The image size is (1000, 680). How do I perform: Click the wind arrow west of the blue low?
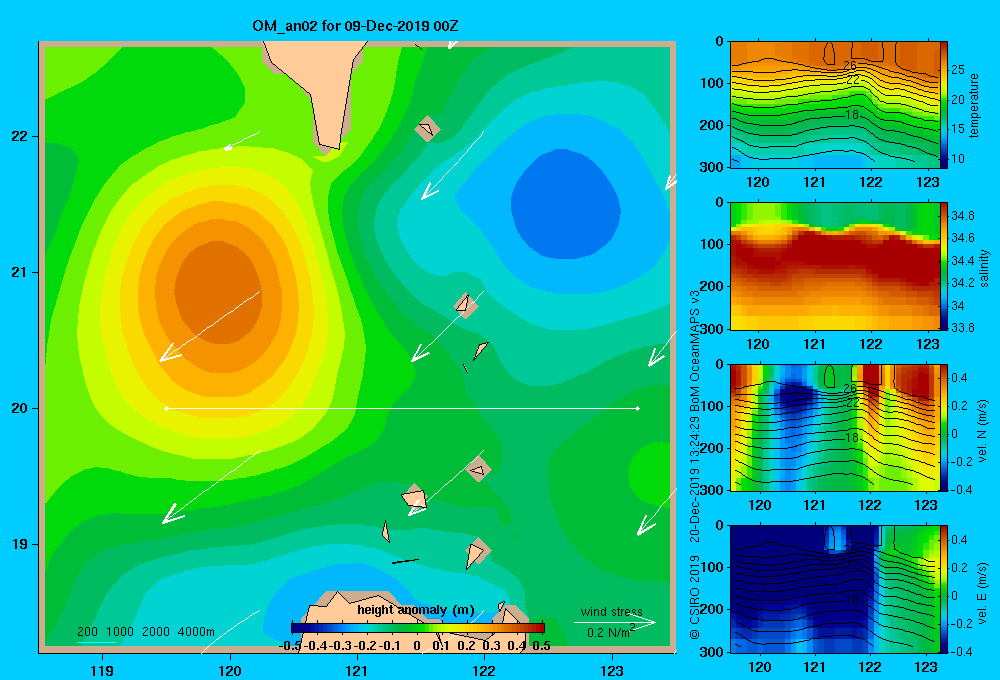point(452,165)
